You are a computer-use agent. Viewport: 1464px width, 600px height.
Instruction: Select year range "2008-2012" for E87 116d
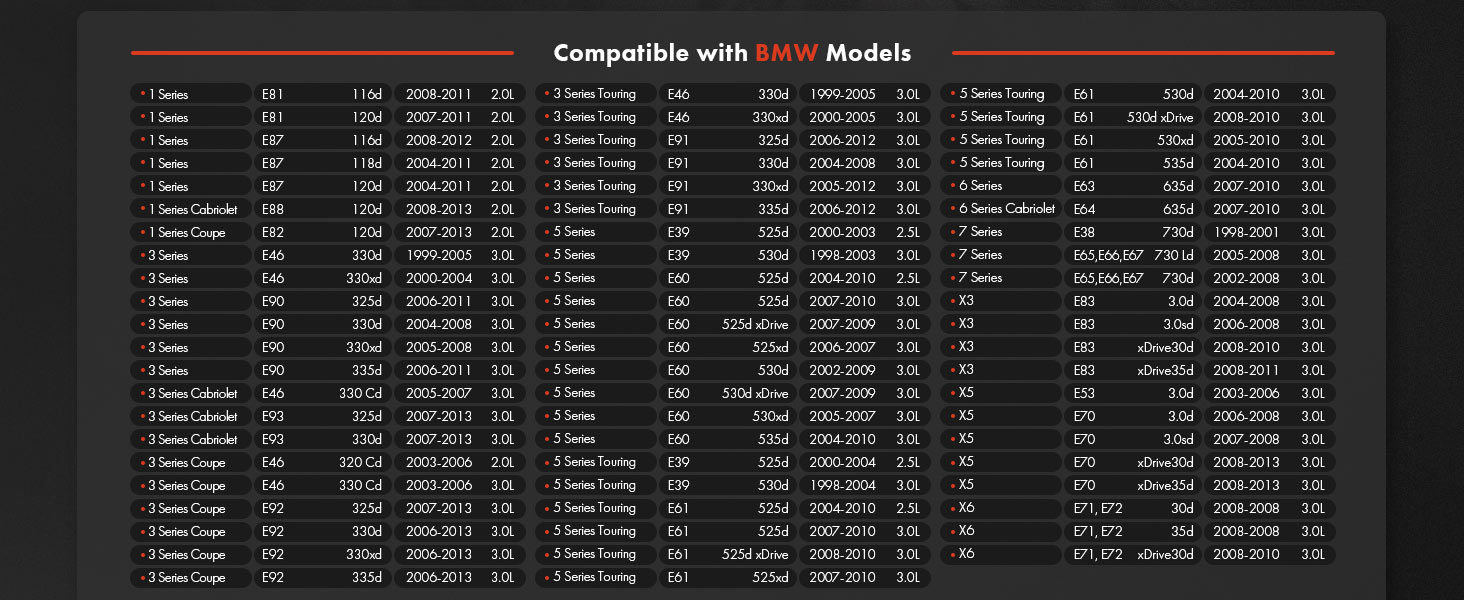tap(439, 140)
